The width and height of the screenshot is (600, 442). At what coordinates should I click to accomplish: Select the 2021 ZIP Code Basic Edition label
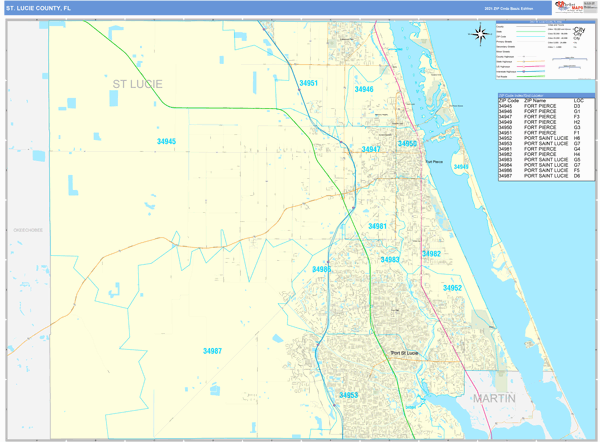click(x=509, y=8)
